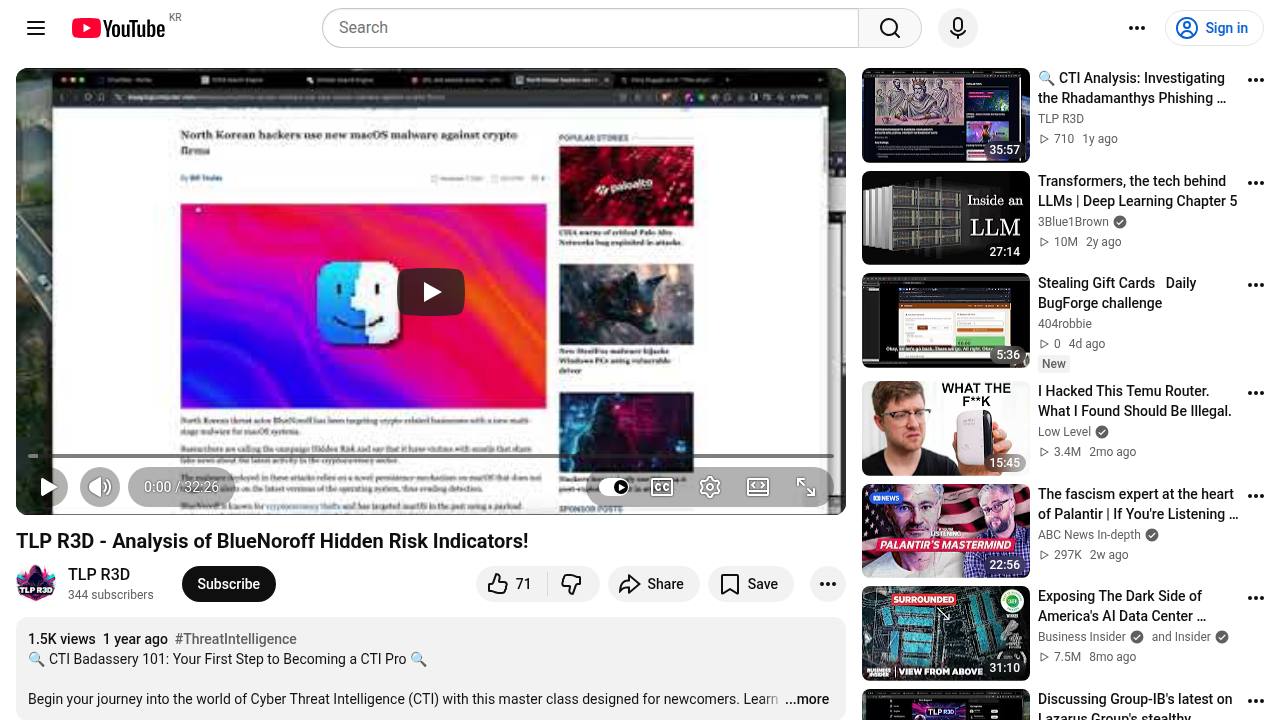Open options for Palantir fascism video

pyautogui.click(x=1256, y=496)
